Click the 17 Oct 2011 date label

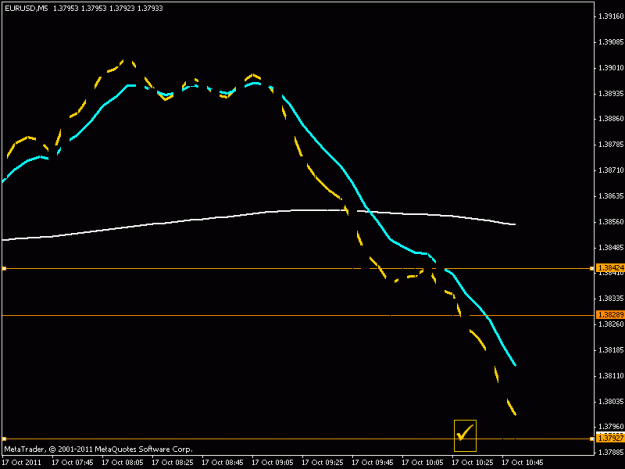click(x=22, y=463)
